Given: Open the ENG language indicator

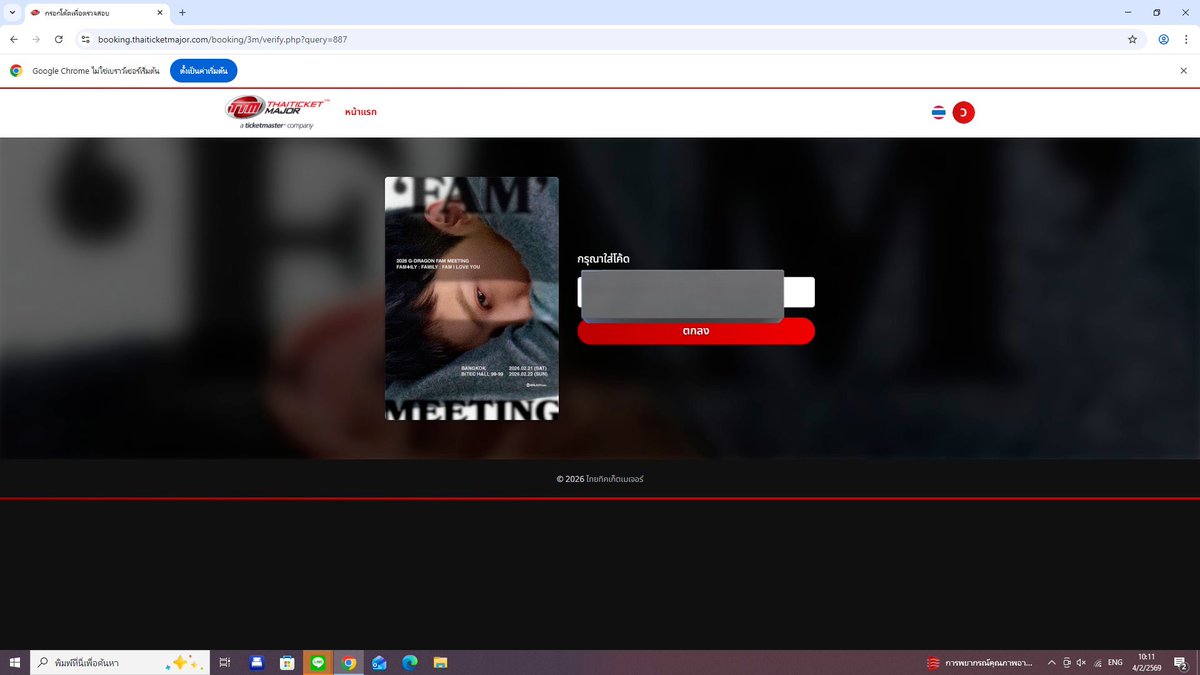Looking at the screenshot, I should (x=1115, y=662).
